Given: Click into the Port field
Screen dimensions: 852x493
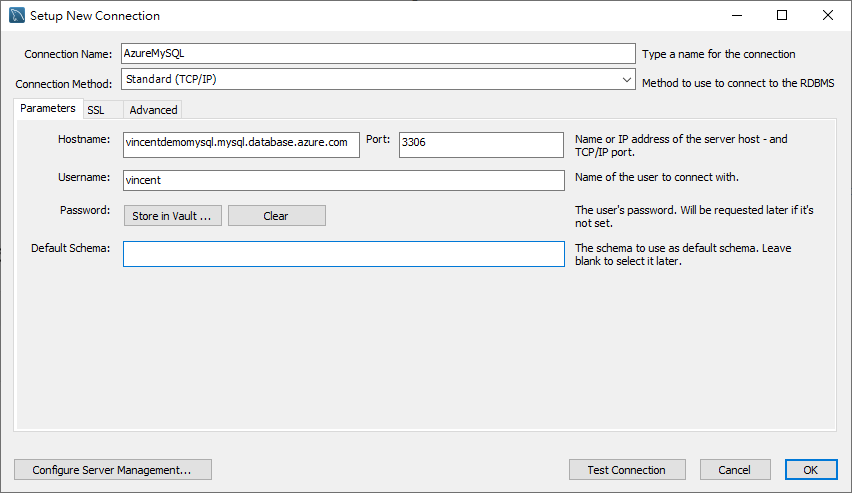Looking at the screenshot, I should 481,145.
